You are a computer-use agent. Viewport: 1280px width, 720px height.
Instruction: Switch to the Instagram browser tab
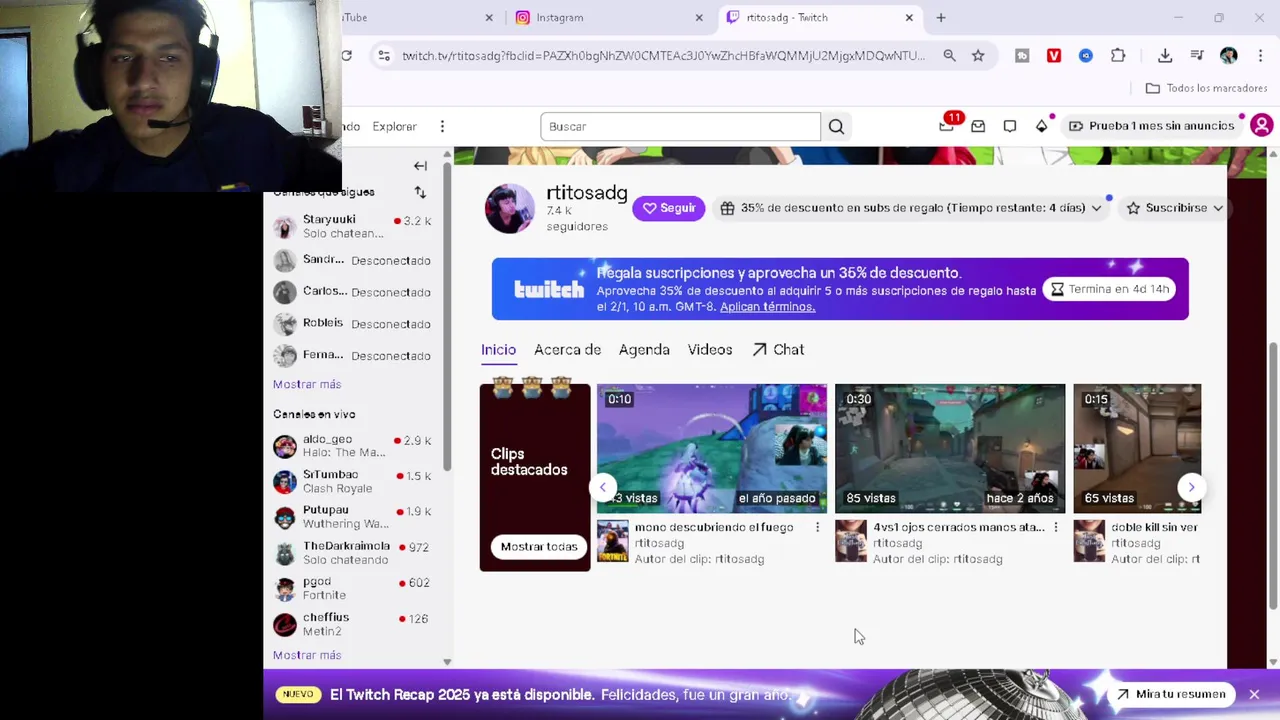pos(610,18)
